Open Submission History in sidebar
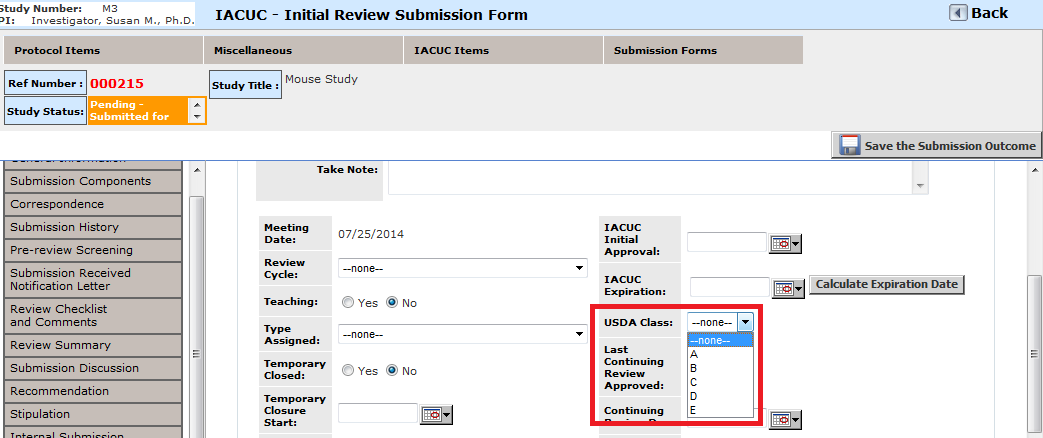The width and height of the screenshot is (1043, 438). tap(92, 227)
